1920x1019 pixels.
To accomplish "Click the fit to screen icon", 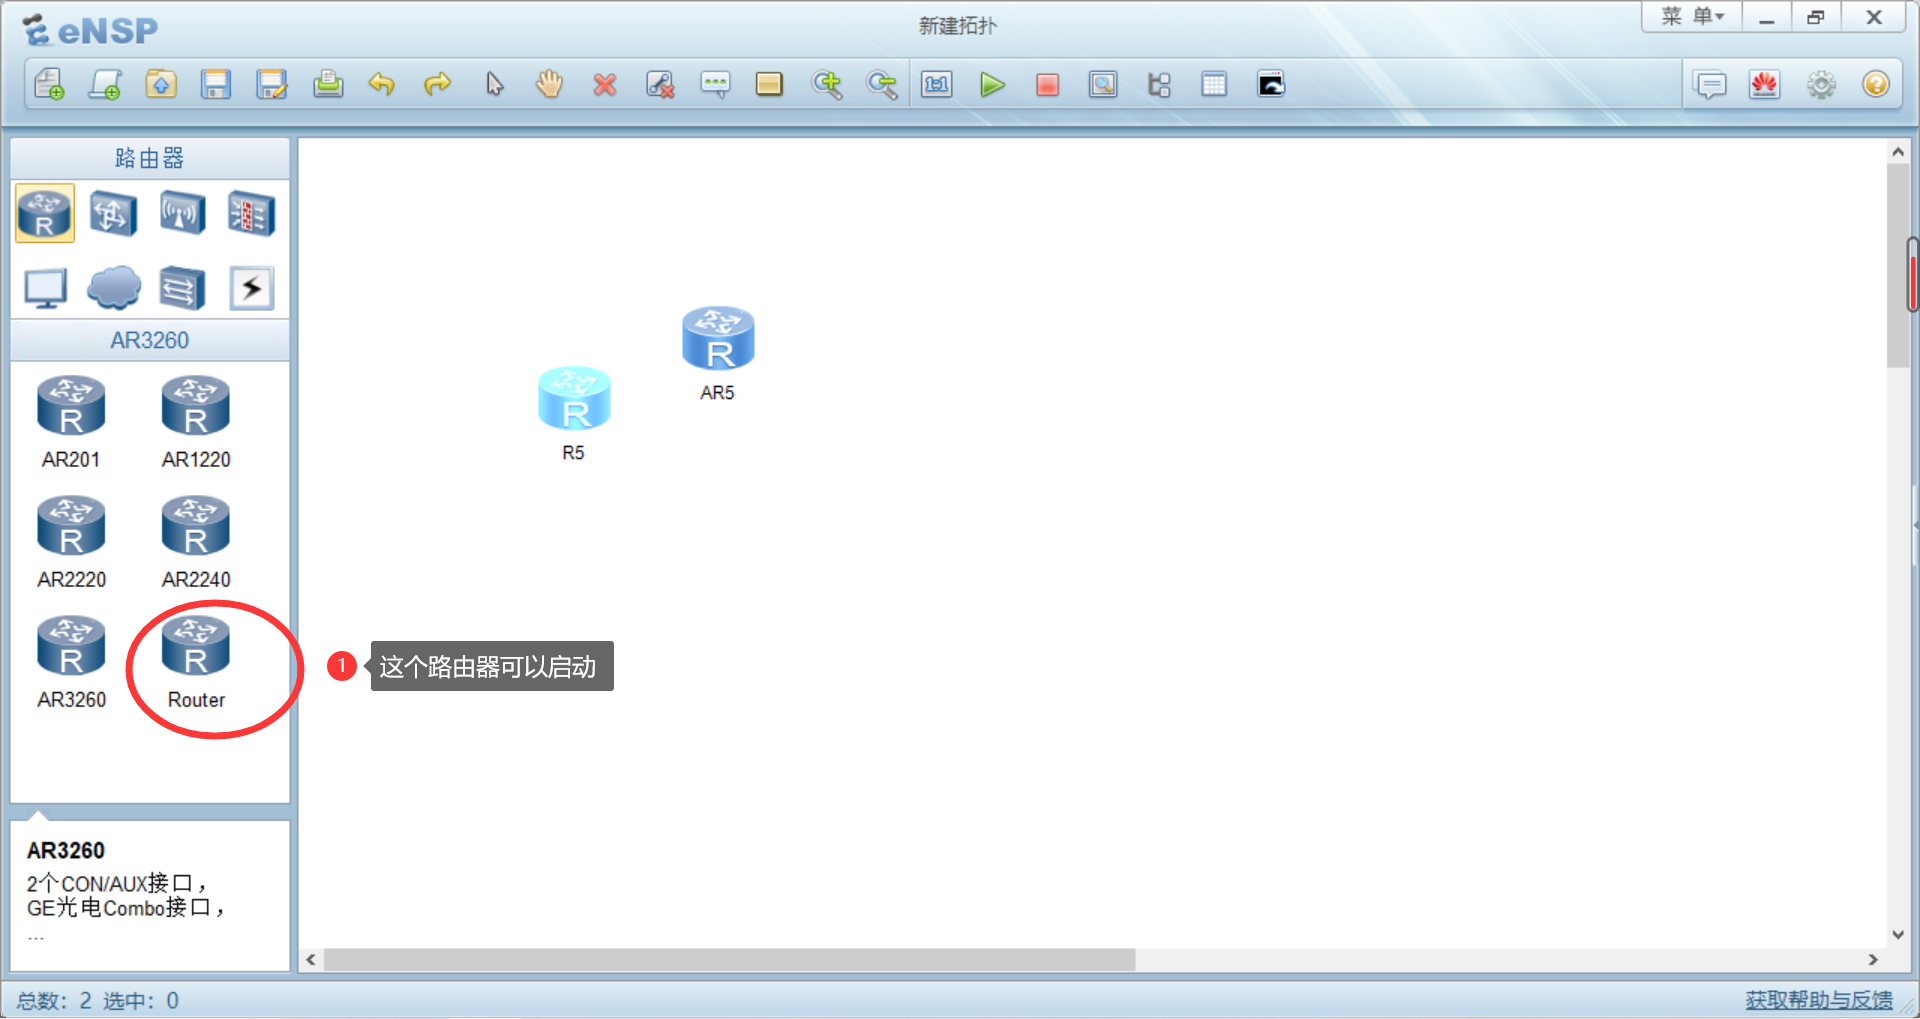I will pyautogui.click(x=937, y=84).
